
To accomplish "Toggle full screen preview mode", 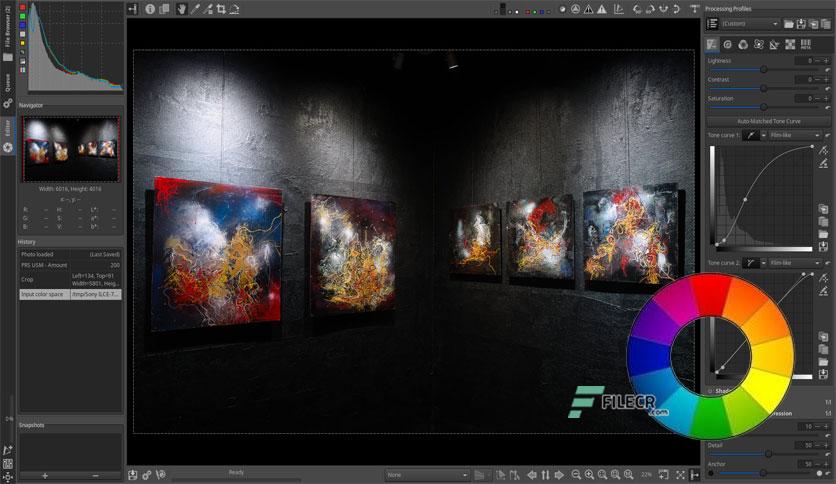I will point(680,474).
